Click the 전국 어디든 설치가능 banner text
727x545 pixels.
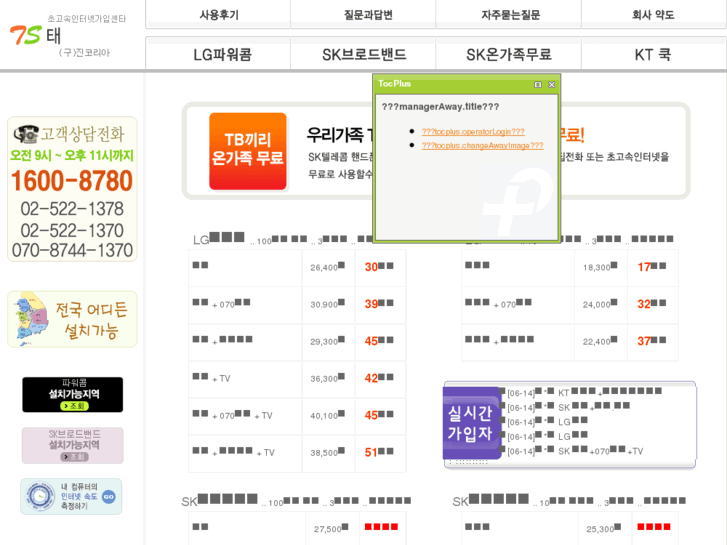pyautogui.click(x=91, y=320)
